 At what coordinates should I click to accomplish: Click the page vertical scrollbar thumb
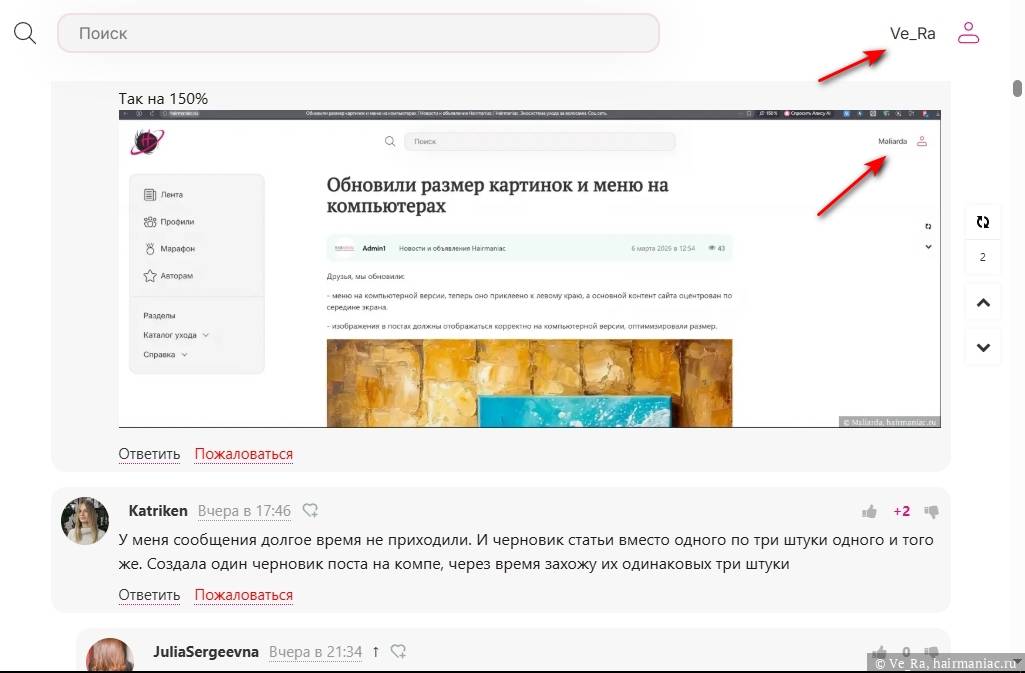pyautogui.click(x=1017, y=88)
